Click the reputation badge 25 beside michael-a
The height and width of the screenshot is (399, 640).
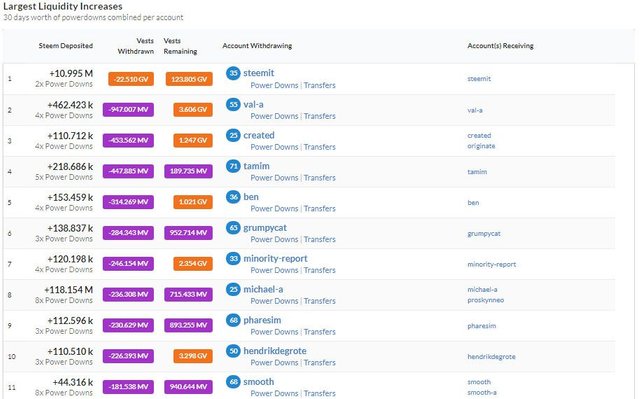click(x=233, y=289)
